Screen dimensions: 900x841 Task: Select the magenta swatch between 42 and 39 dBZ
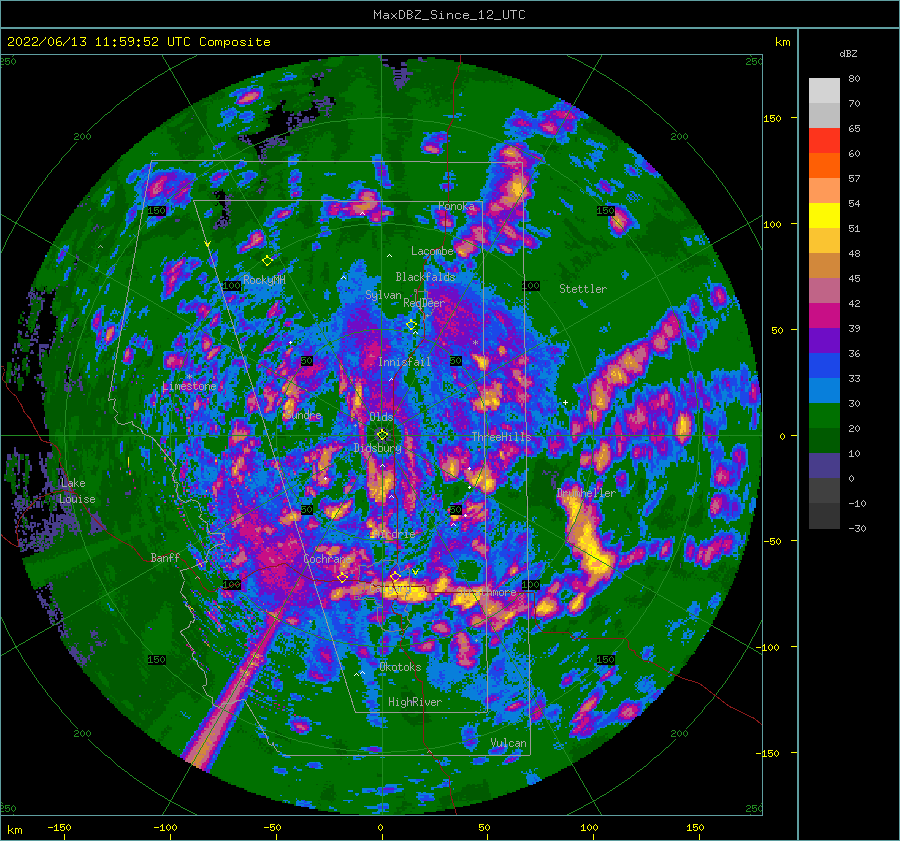click(824, 316)
